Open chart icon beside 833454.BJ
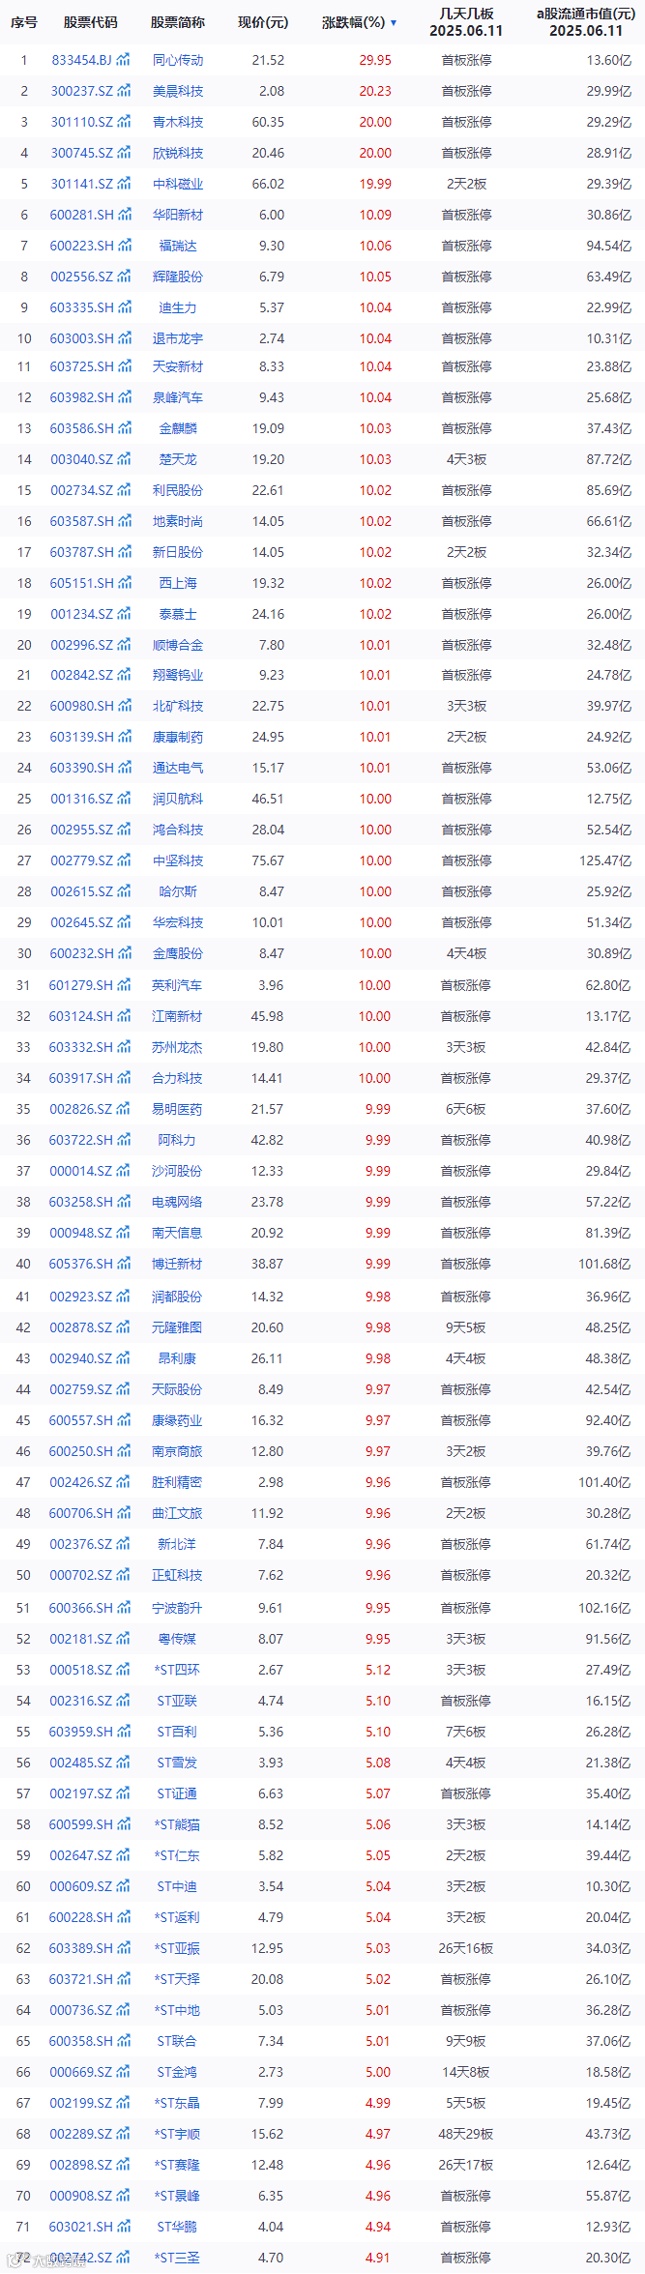The width and height of the screenshot is (645, 2274). click(x=124, y=60)
